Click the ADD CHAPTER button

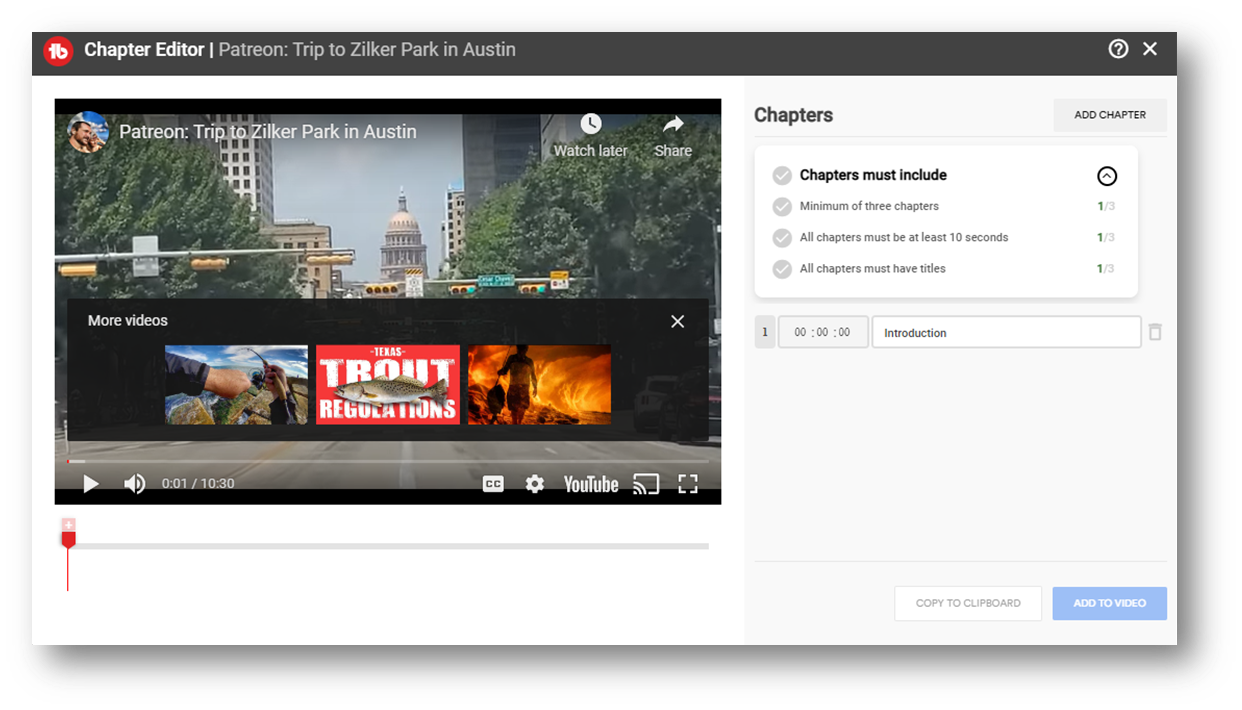tap(1110, 115)
